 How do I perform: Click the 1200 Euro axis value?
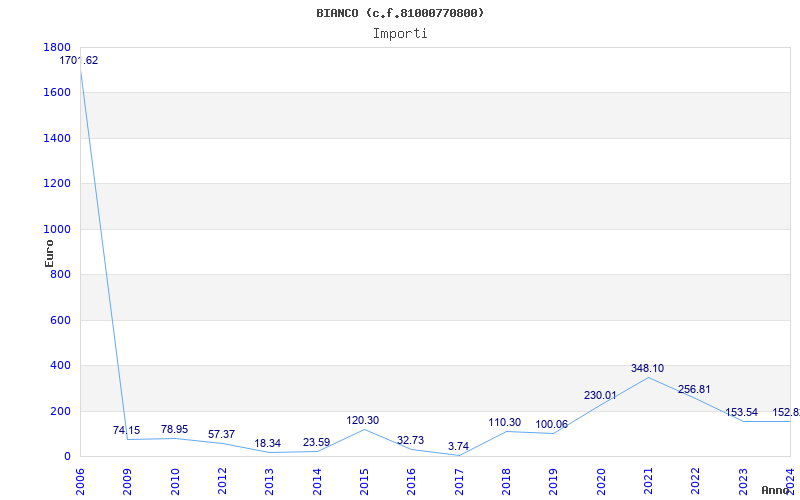[x=57, y=184]
